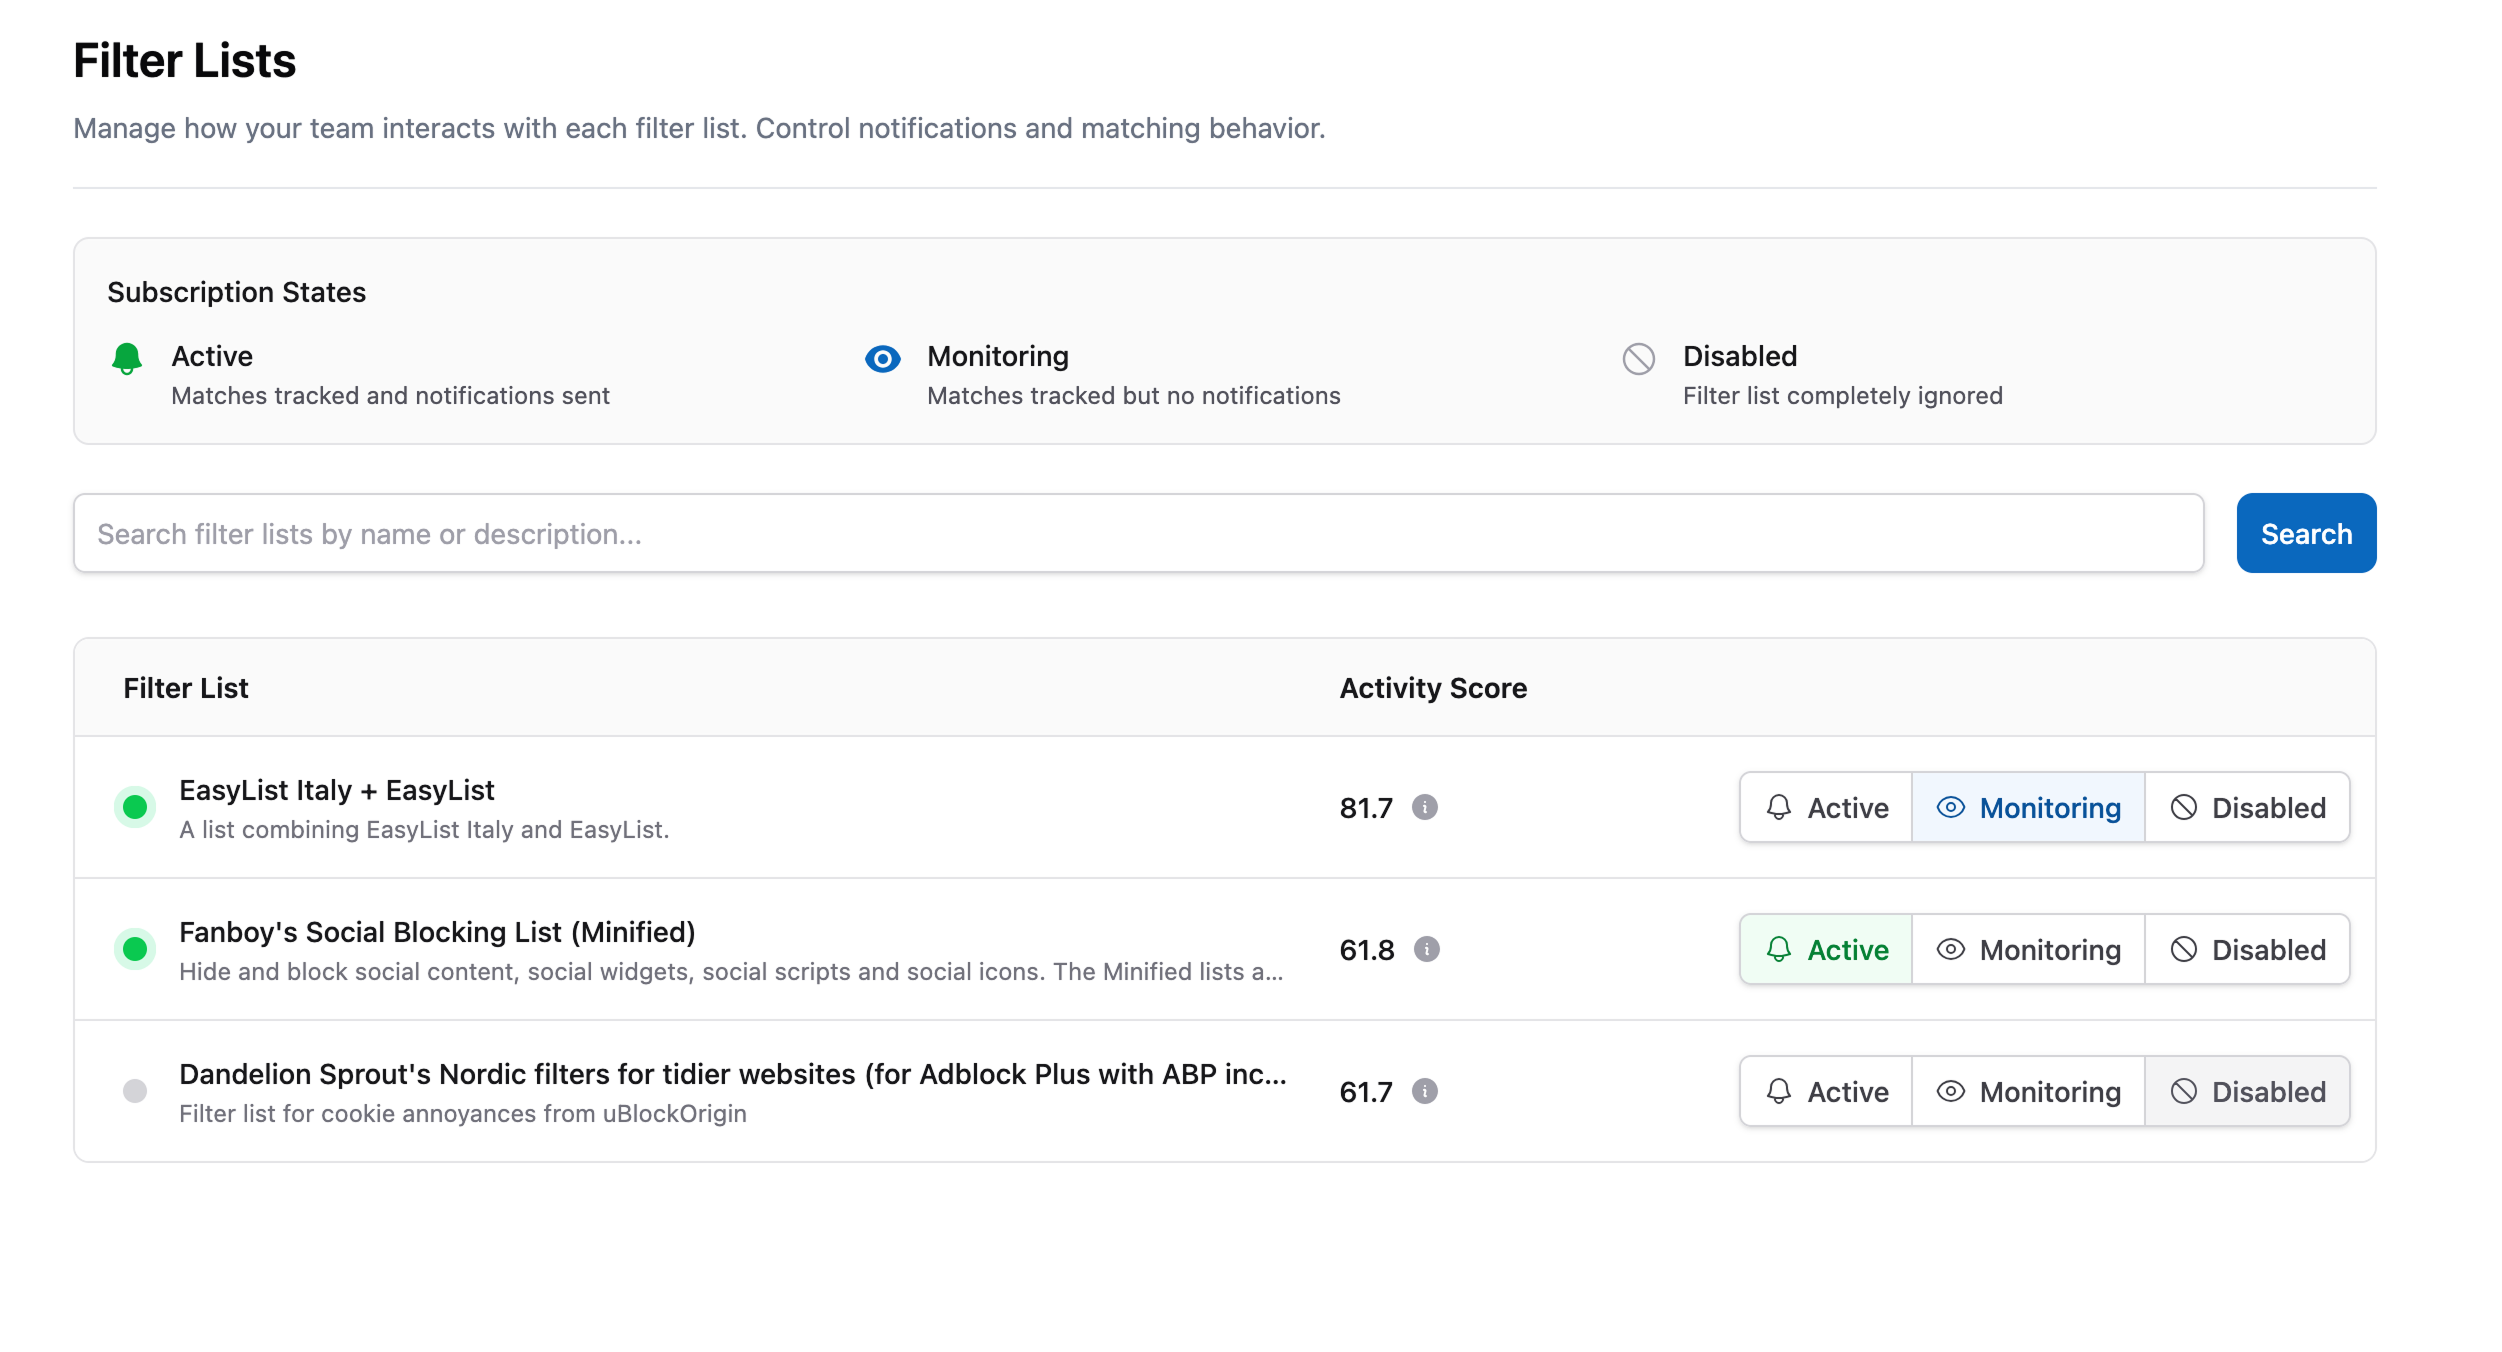Screen dimensions: 2502x1352
Task: Select Monitoring for Dandelion Sprout's Nordic filters
Action: point(2028,1092)
